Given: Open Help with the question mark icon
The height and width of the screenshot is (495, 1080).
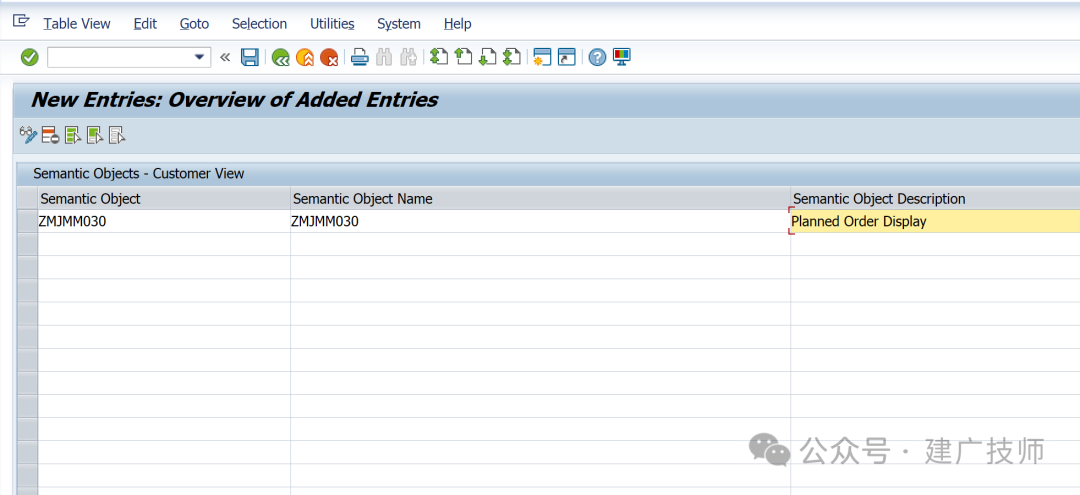Looking at the screenshot, I should tap(597, 57).
